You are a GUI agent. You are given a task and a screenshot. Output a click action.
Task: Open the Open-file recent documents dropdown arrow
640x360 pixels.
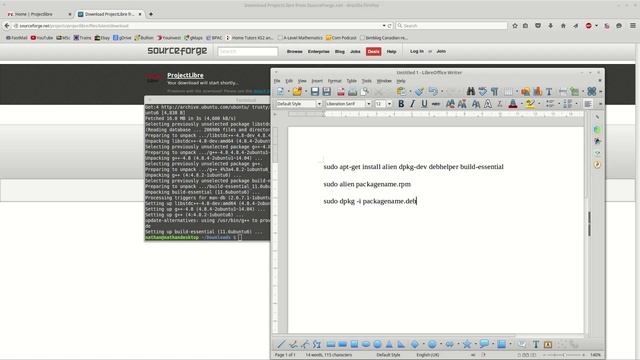305,91
